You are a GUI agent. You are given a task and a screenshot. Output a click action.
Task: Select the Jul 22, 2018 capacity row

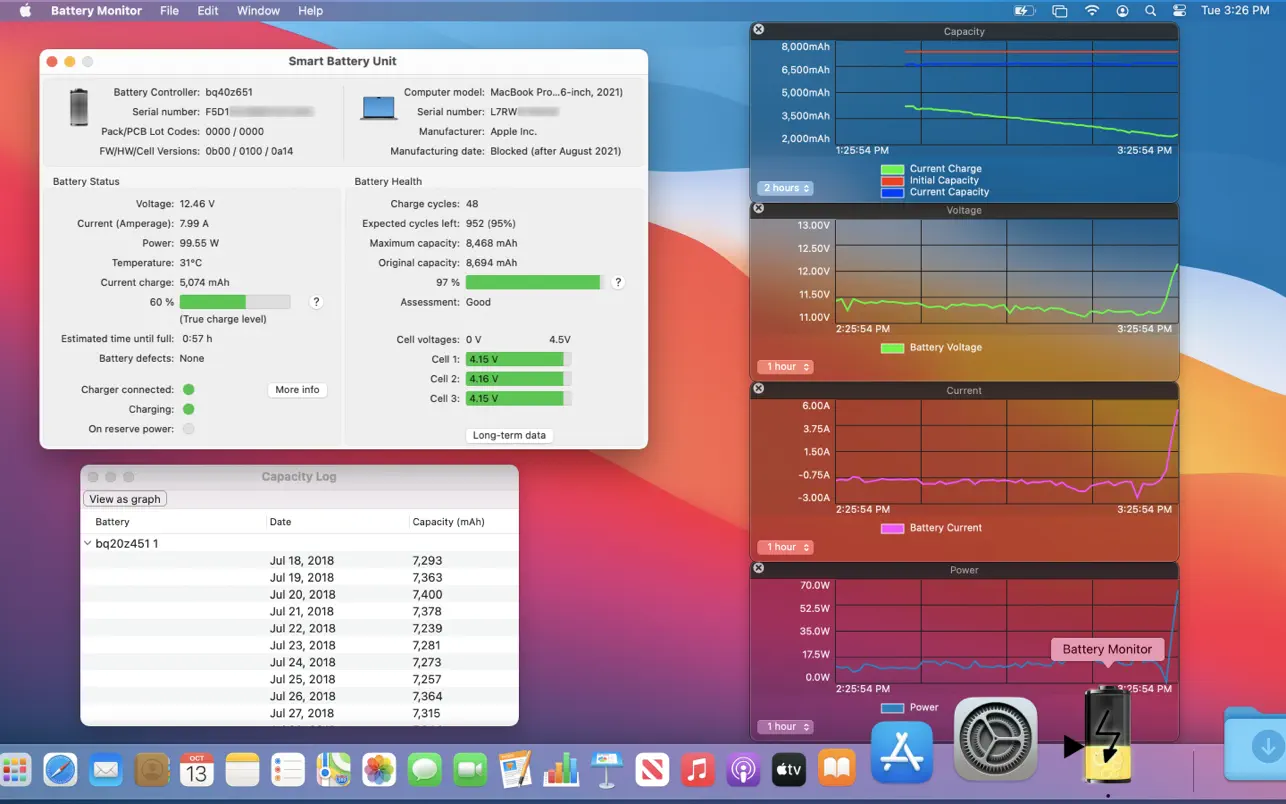pos(300,628)
